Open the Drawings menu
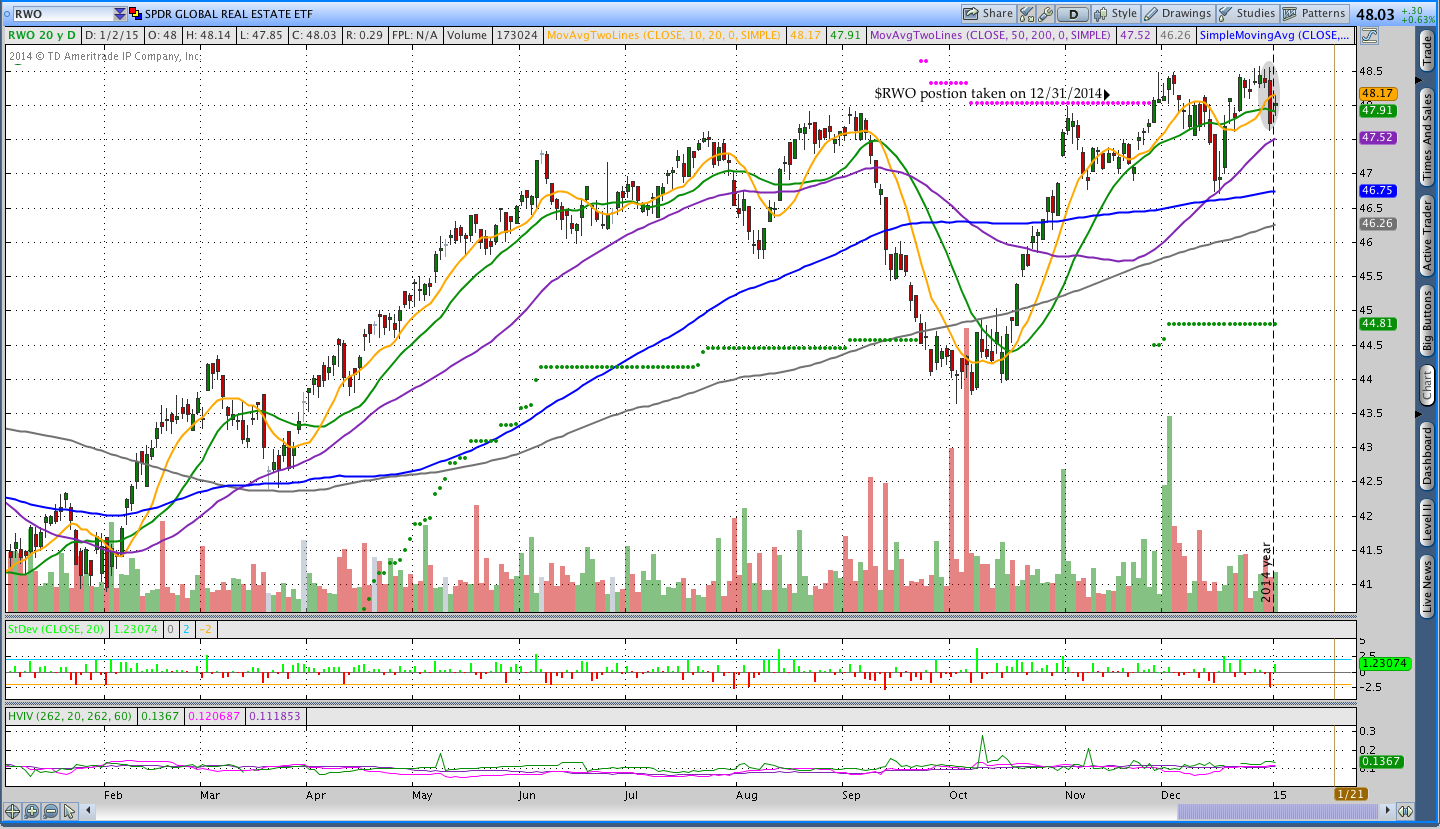Screen dimensions: 1440x829 pyautogui.click(x=1178, y=14)
